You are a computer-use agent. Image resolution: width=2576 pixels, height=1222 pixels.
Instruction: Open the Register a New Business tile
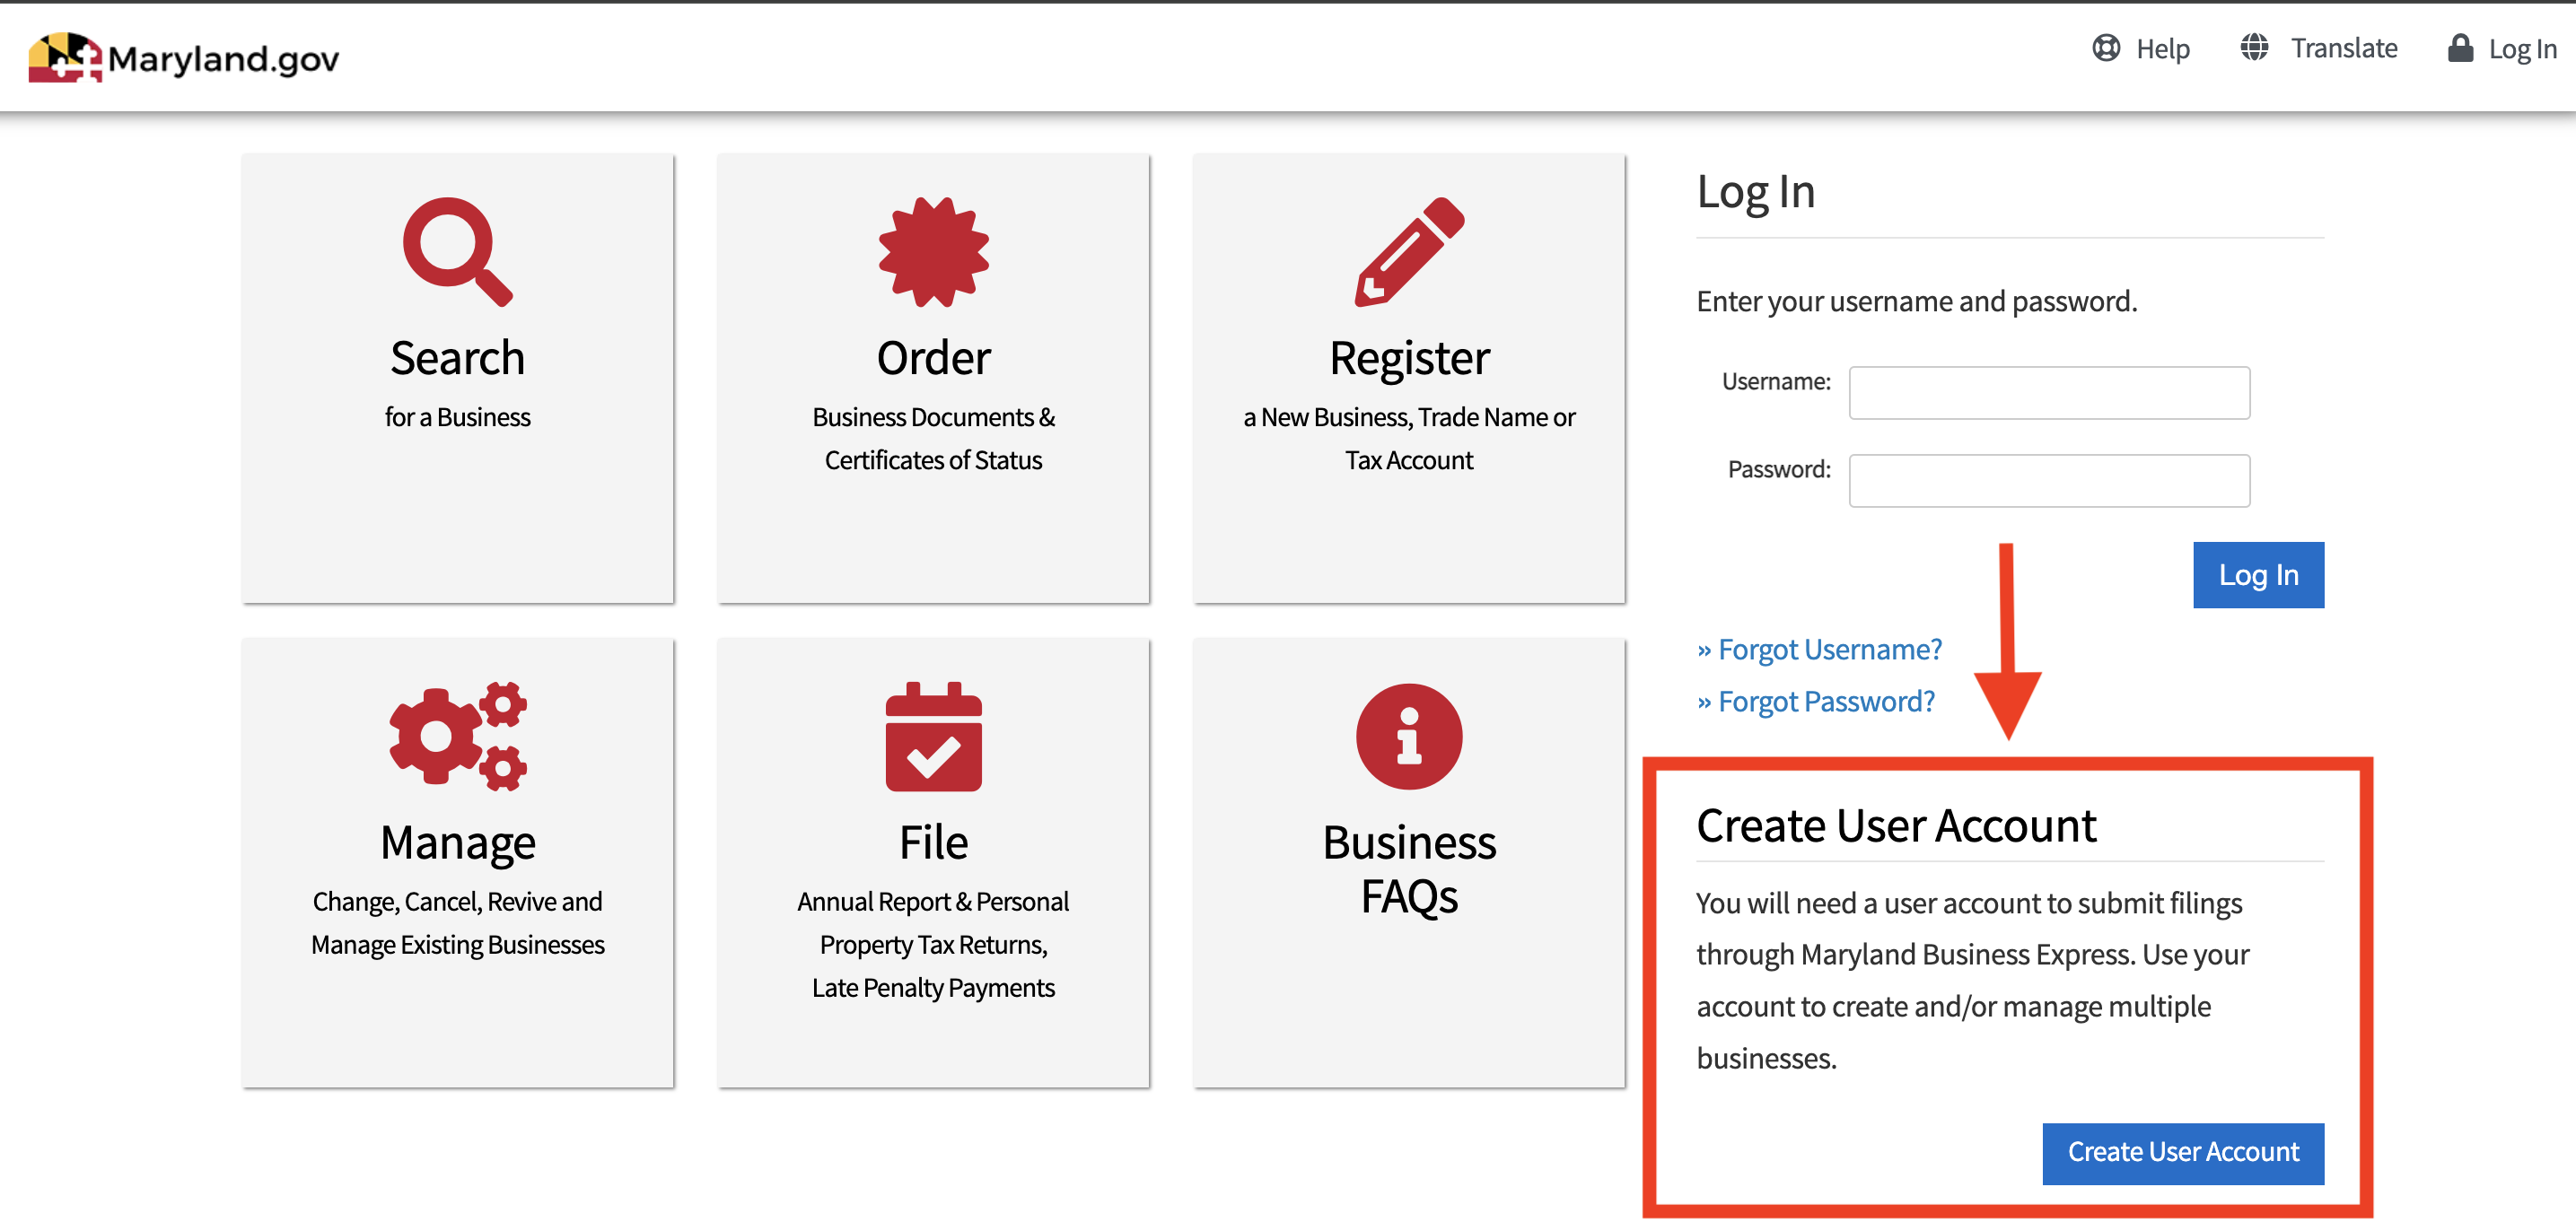[x=1409, y=378]
